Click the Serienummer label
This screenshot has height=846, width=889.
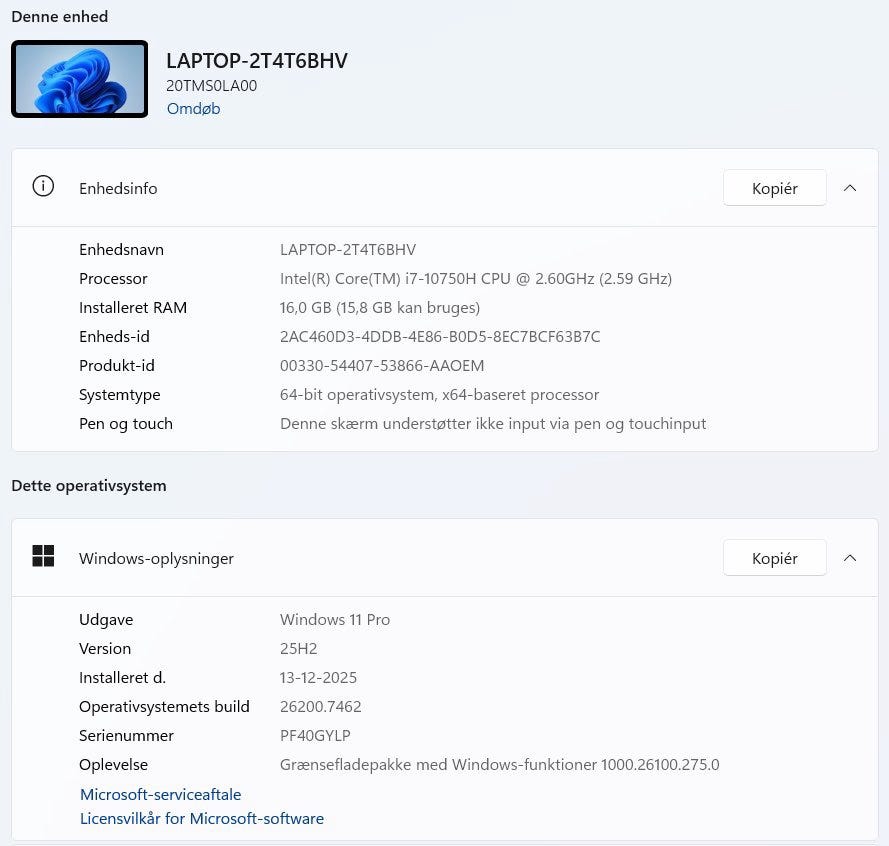(x=126, y=735)
